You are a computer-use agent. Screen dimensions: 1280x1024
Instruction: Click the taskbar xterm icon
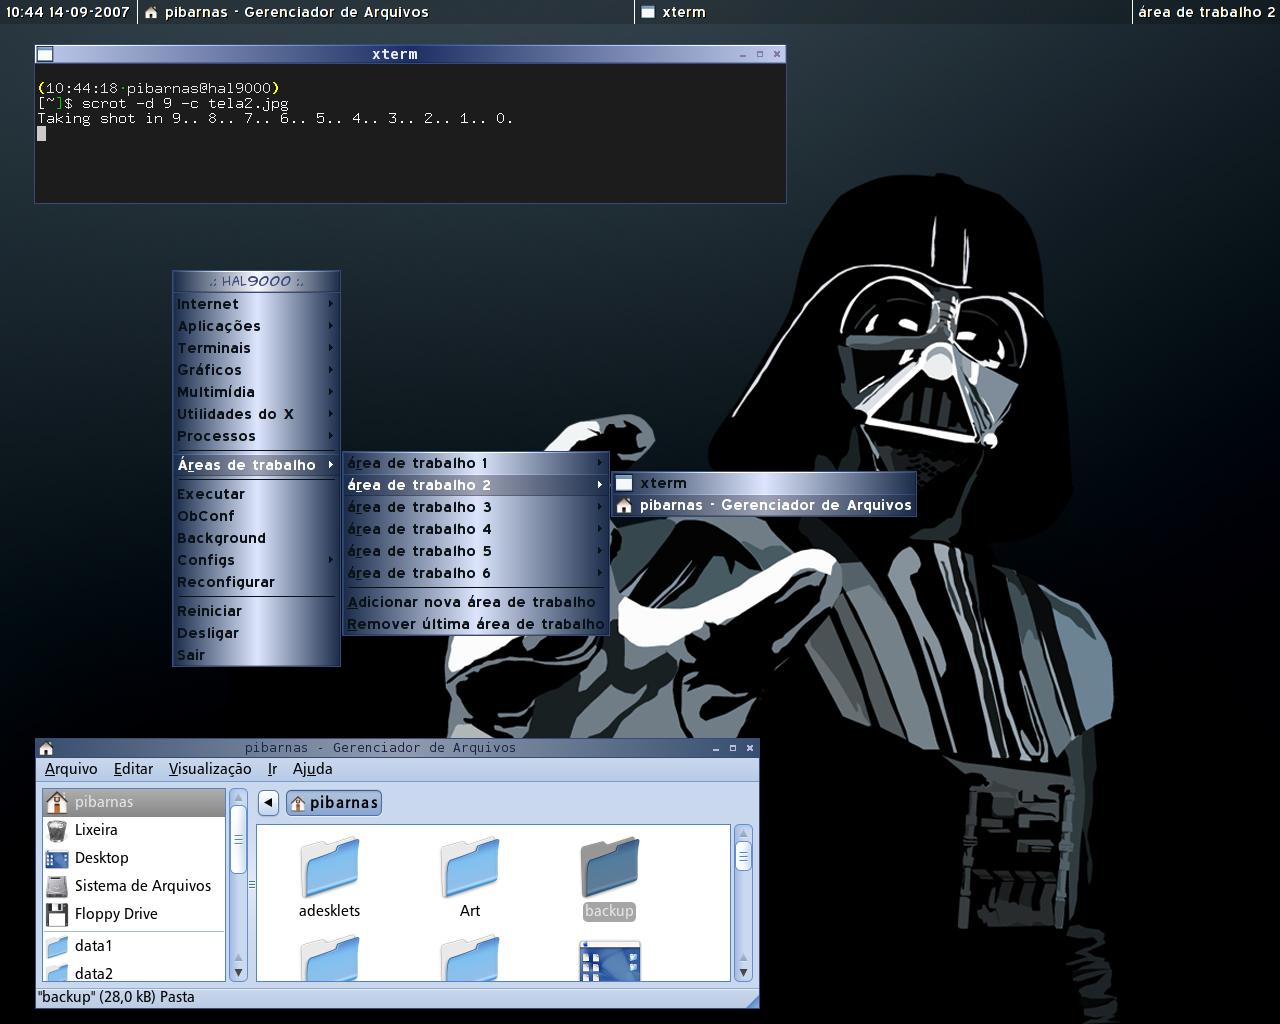click(648, 12)
